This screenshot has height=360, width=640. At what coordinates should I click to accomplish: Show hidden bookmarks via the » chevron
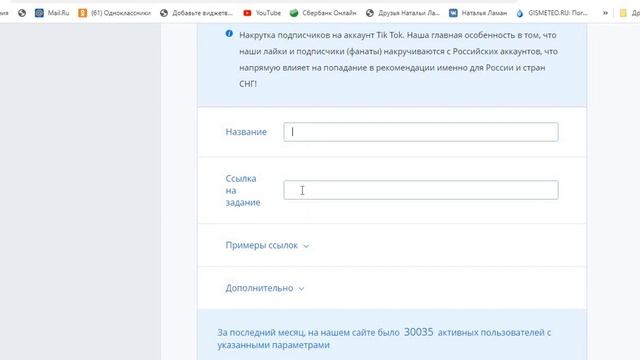pos(605,13)
